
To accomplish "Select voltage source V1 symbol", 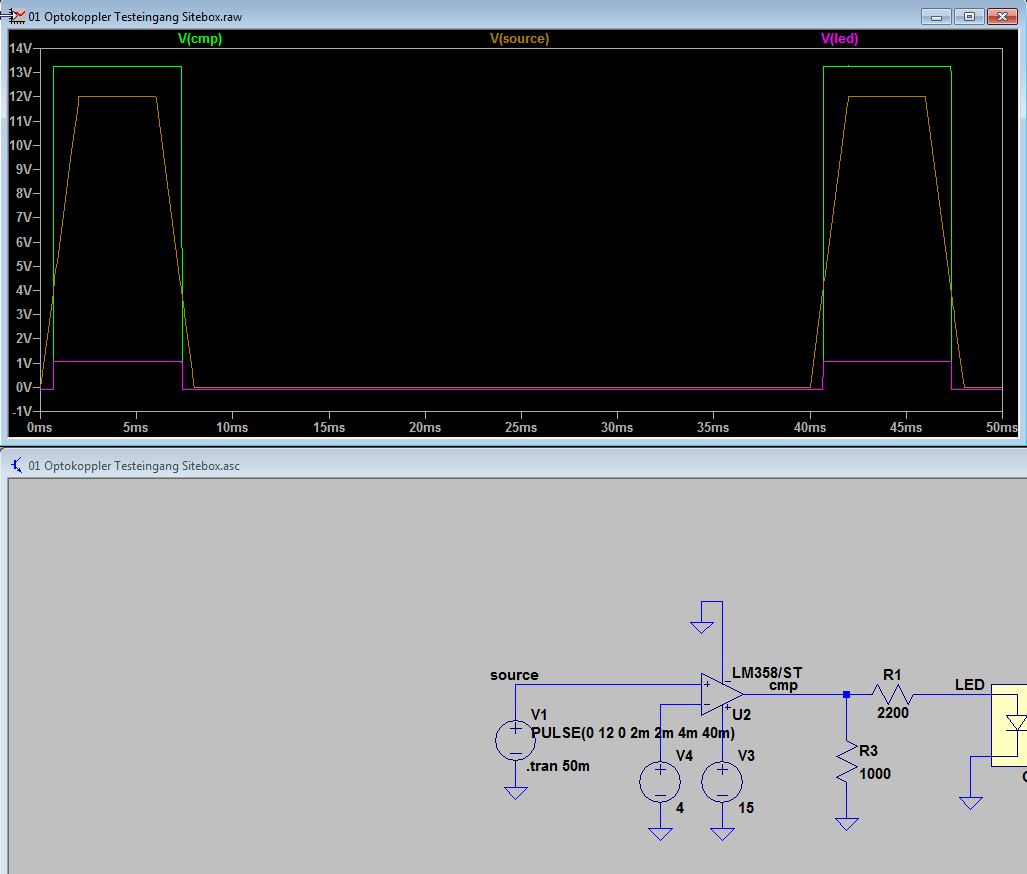I will [515, 740].
